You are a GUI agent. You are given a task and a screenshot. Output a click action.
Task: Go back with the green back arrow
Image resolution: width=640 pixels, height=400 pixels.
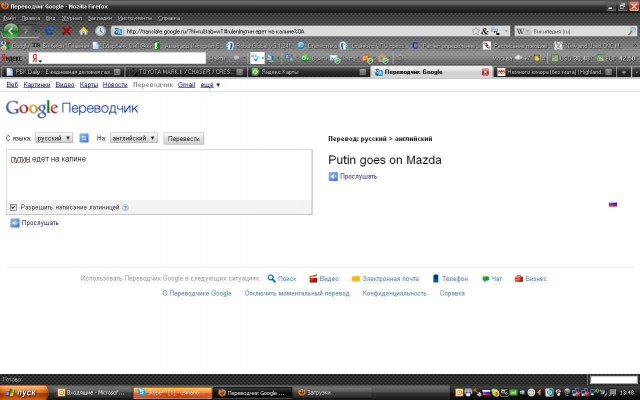[x=11, y=31]
